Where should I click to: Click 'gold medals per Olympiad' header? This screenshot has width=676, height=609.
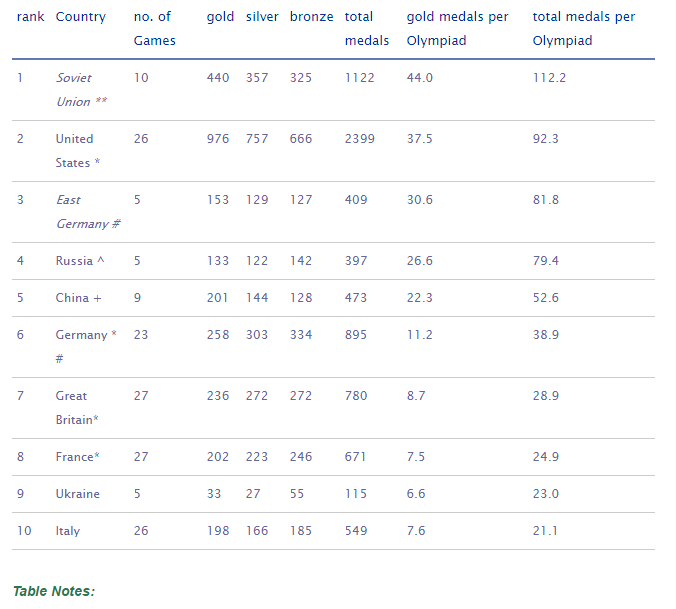[457, 28]
